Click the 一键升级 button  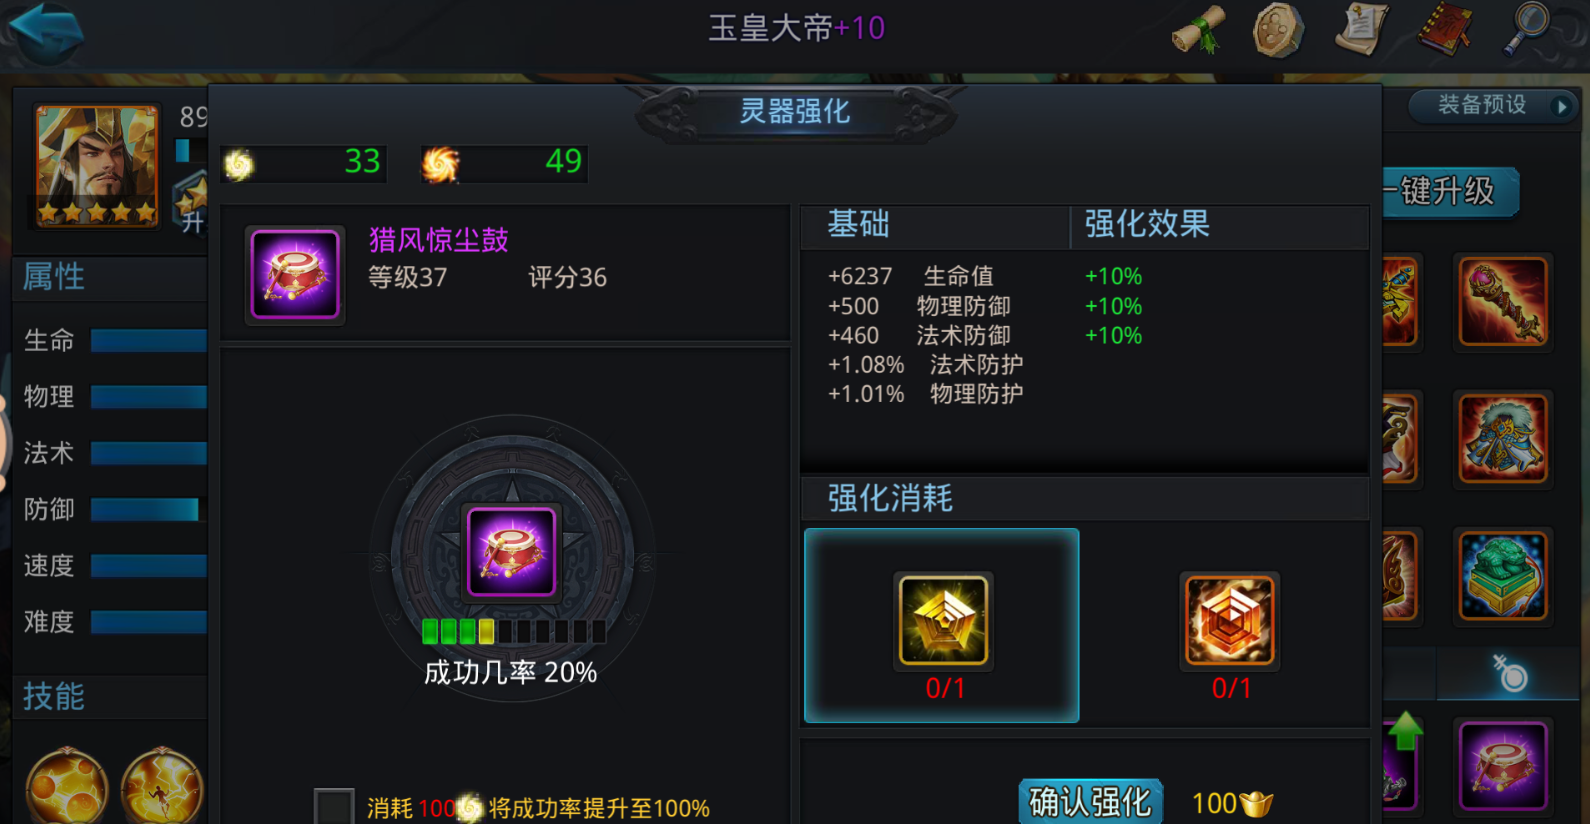coord(1450,191)
